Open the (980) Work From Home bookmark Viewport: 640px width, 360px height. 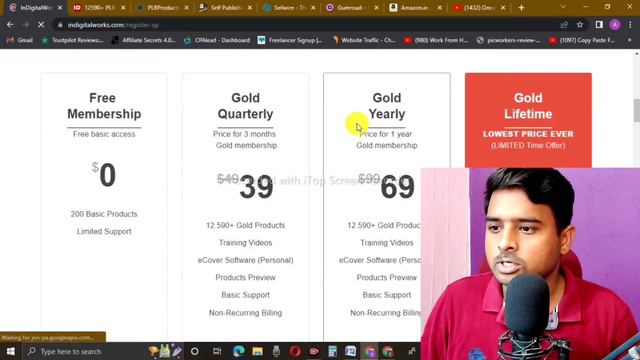coord(436,40)
